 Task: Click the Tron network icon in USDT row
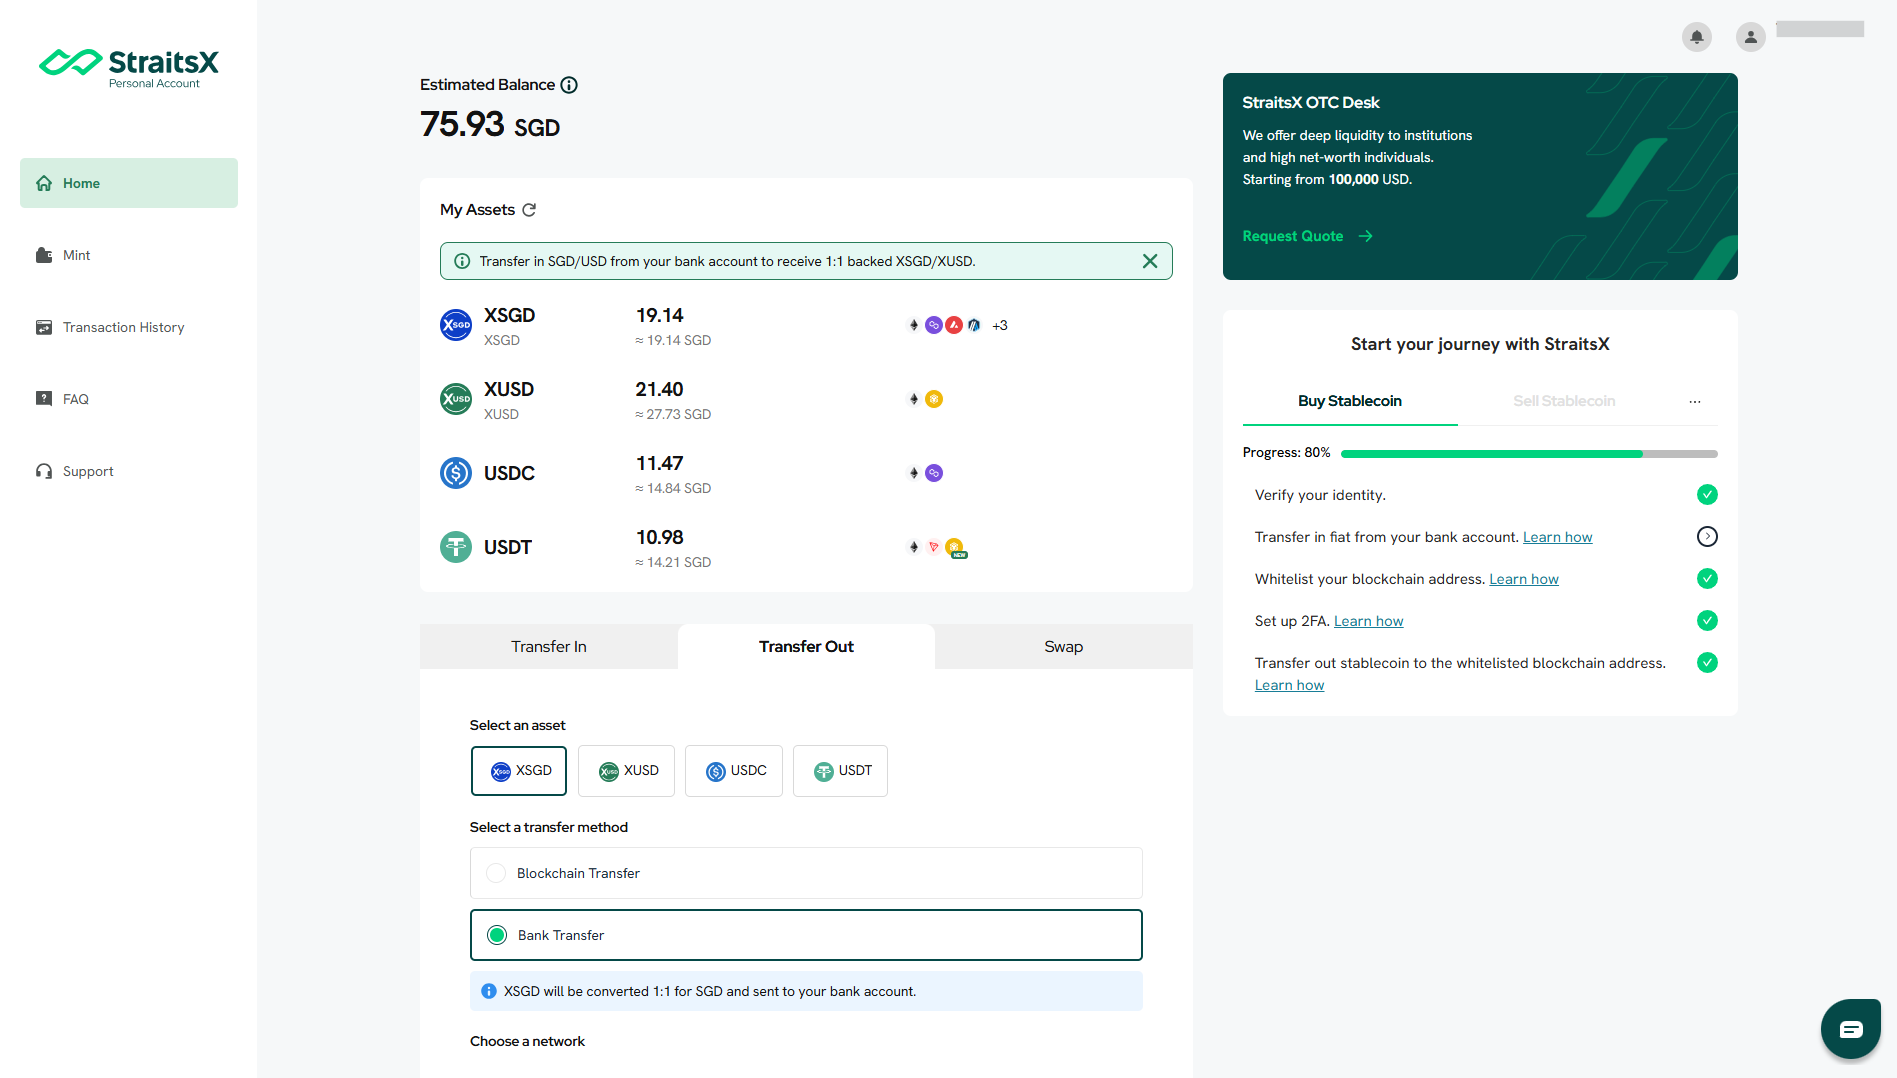click(934, 547)
